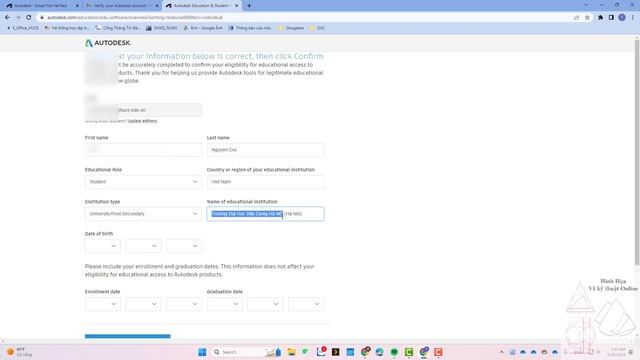Open the Extensions puzzle icon
640x360 pixels.
click(600, 18)
